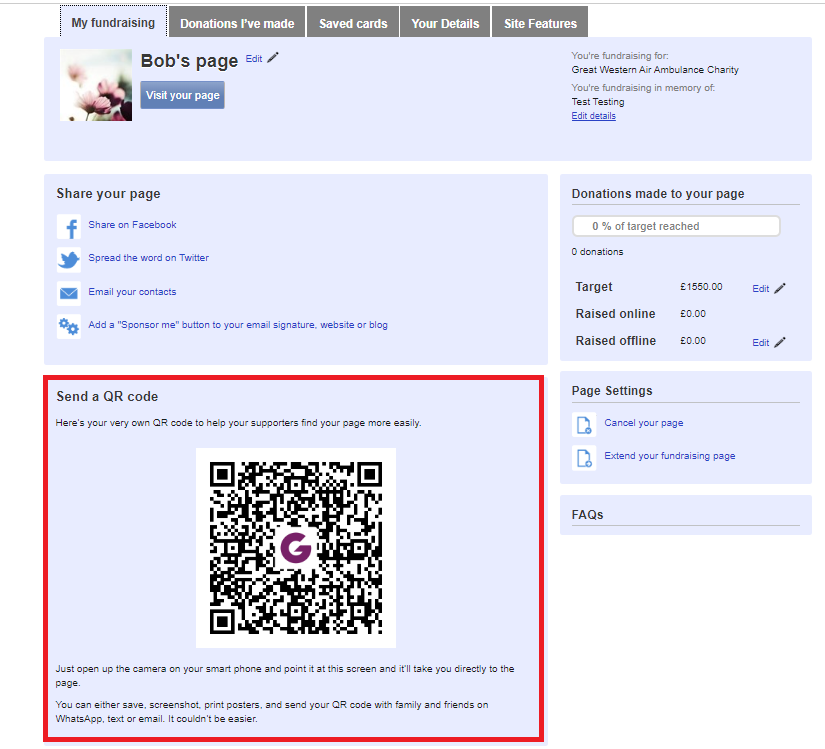Click Share on Facebook link
Image resolution: width=825 pixels, height=749 pixels.
(132, 225)
